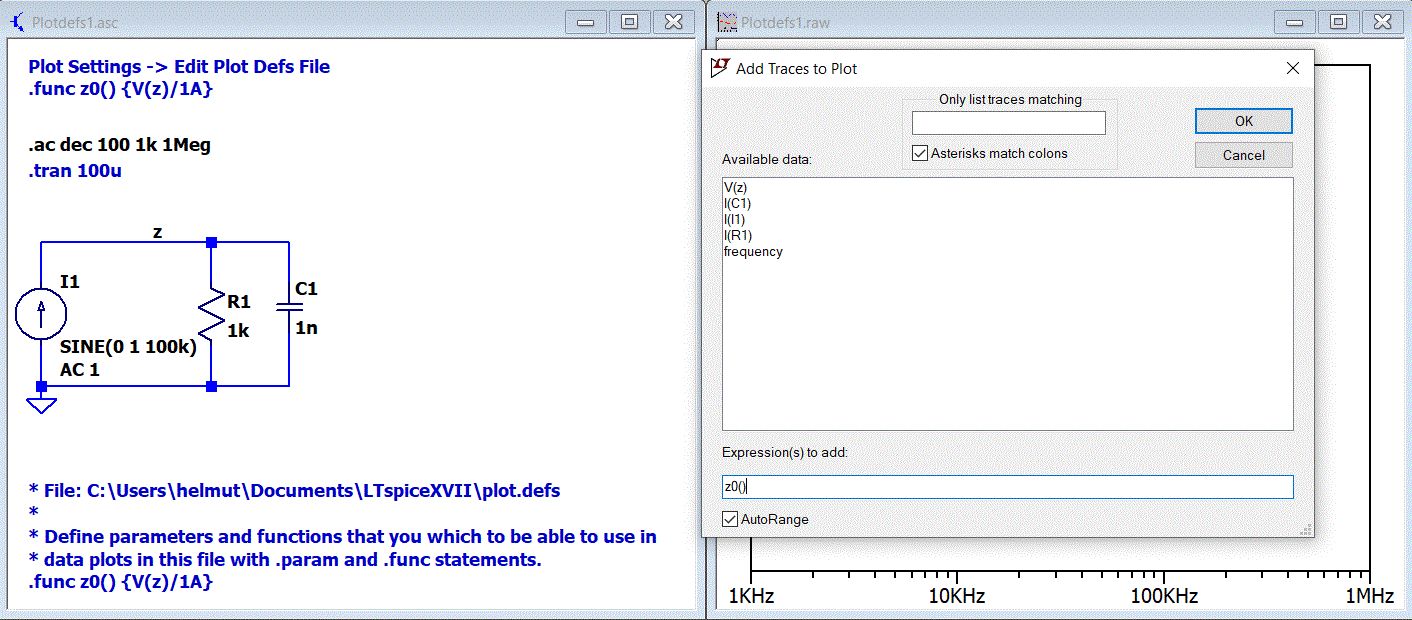
Task: Close the Add Traces to Plot dialog
Action: 1293,68
